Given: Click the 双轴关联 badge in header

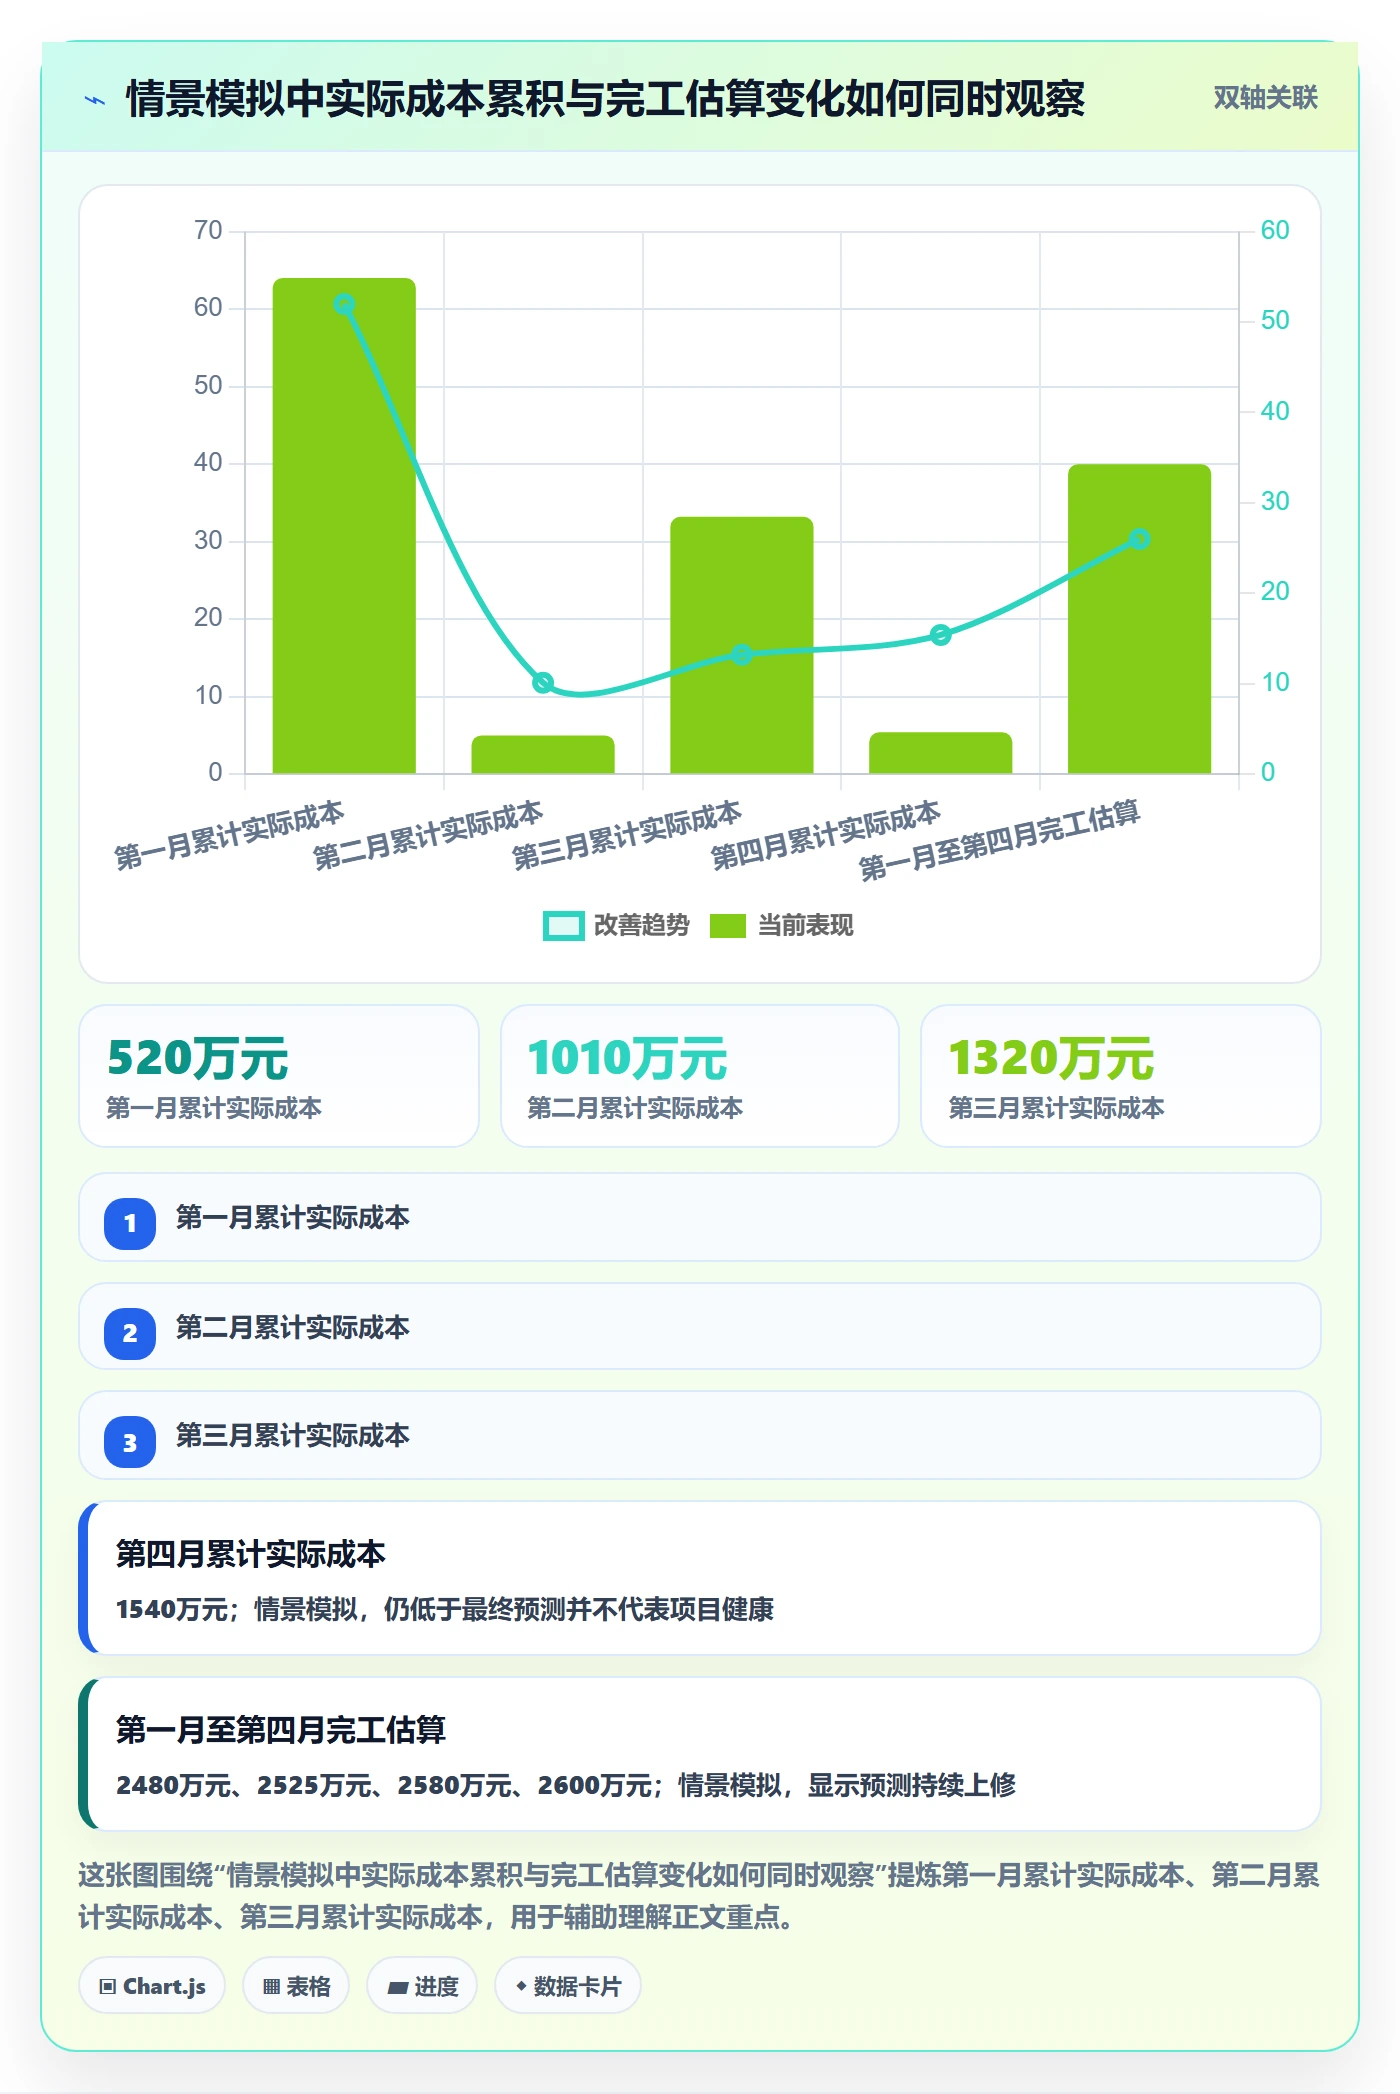Looking at the screenshot, I should [1265, 98].
